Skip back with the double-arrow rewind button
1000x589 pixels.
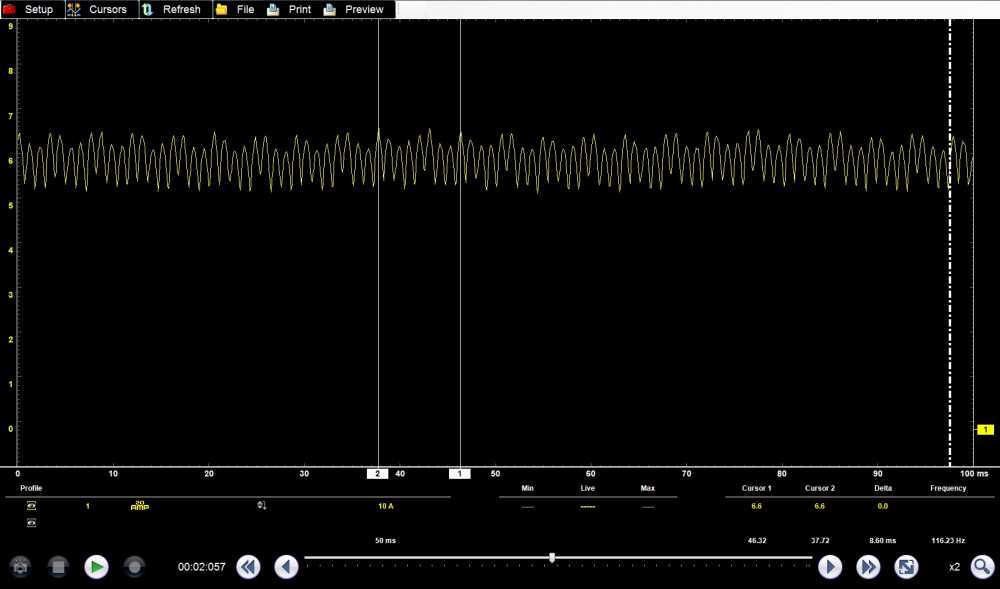[x=248, y=567]
